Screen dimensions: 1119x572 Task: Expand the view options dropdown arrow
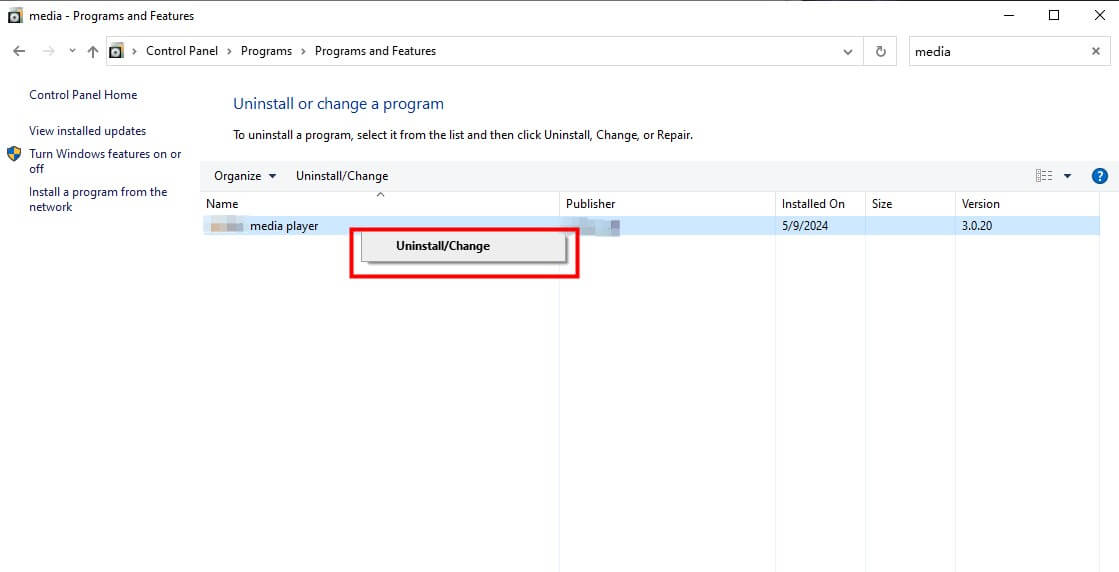point(1067,176)
